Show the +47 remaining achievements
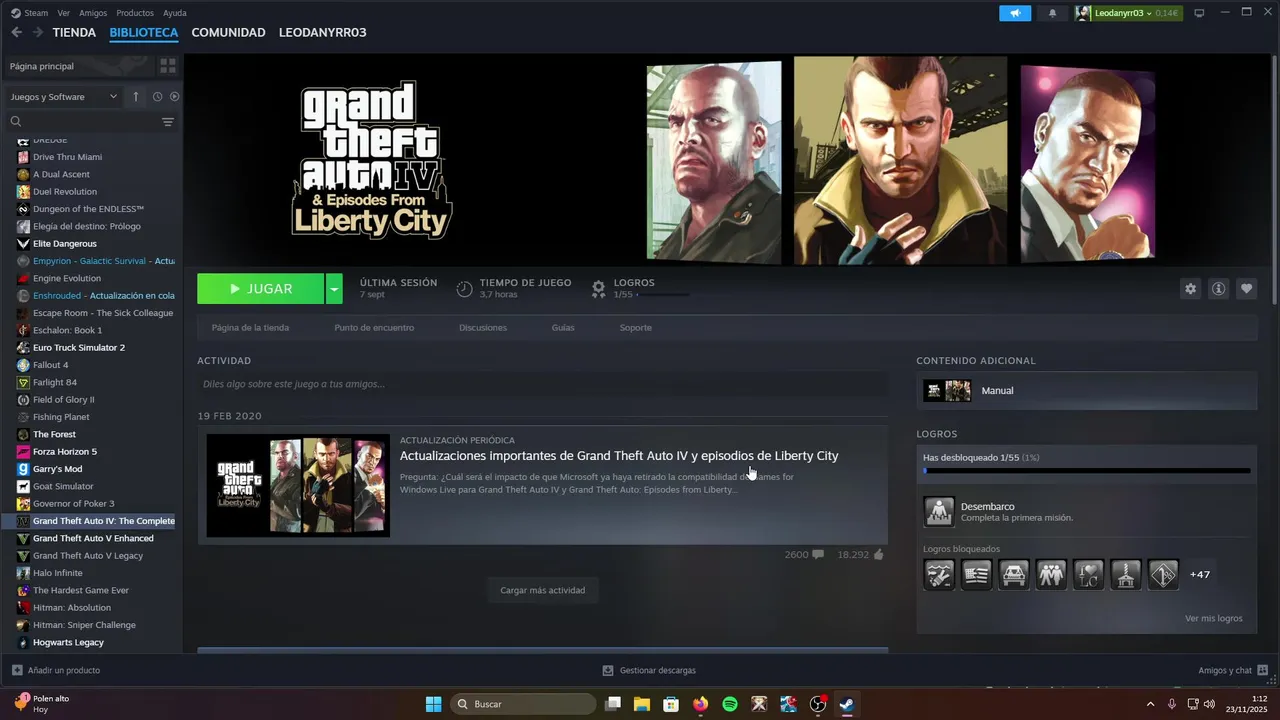 [x=1200, y=574]
